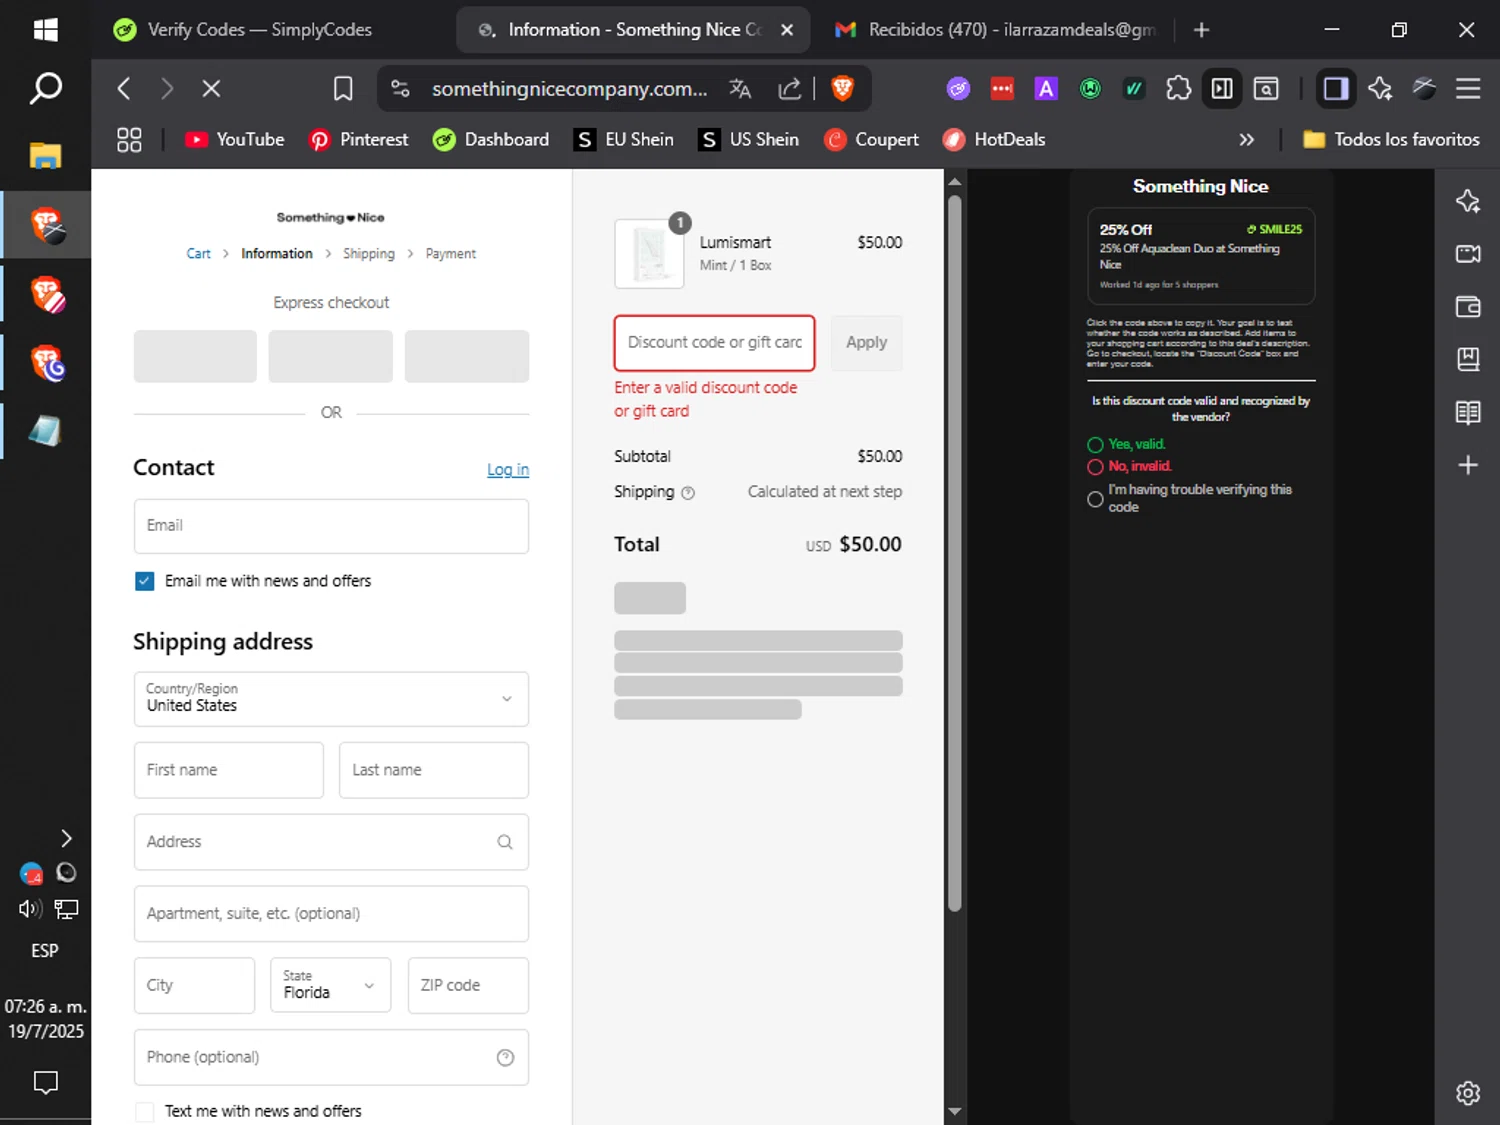This screenshot has width=1500, height=1125.
Task: Open the green circular extension icon
Action: point(1090,89)
